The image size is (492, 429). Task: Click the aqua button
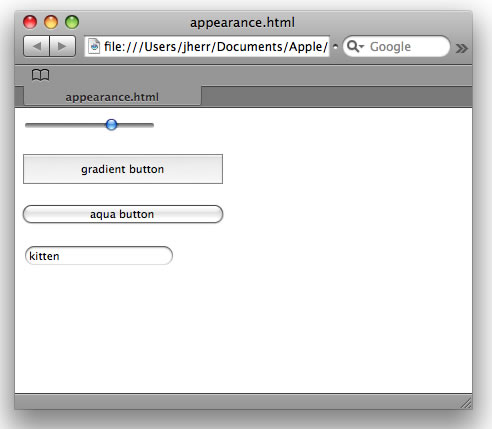[x=123, y=214]
